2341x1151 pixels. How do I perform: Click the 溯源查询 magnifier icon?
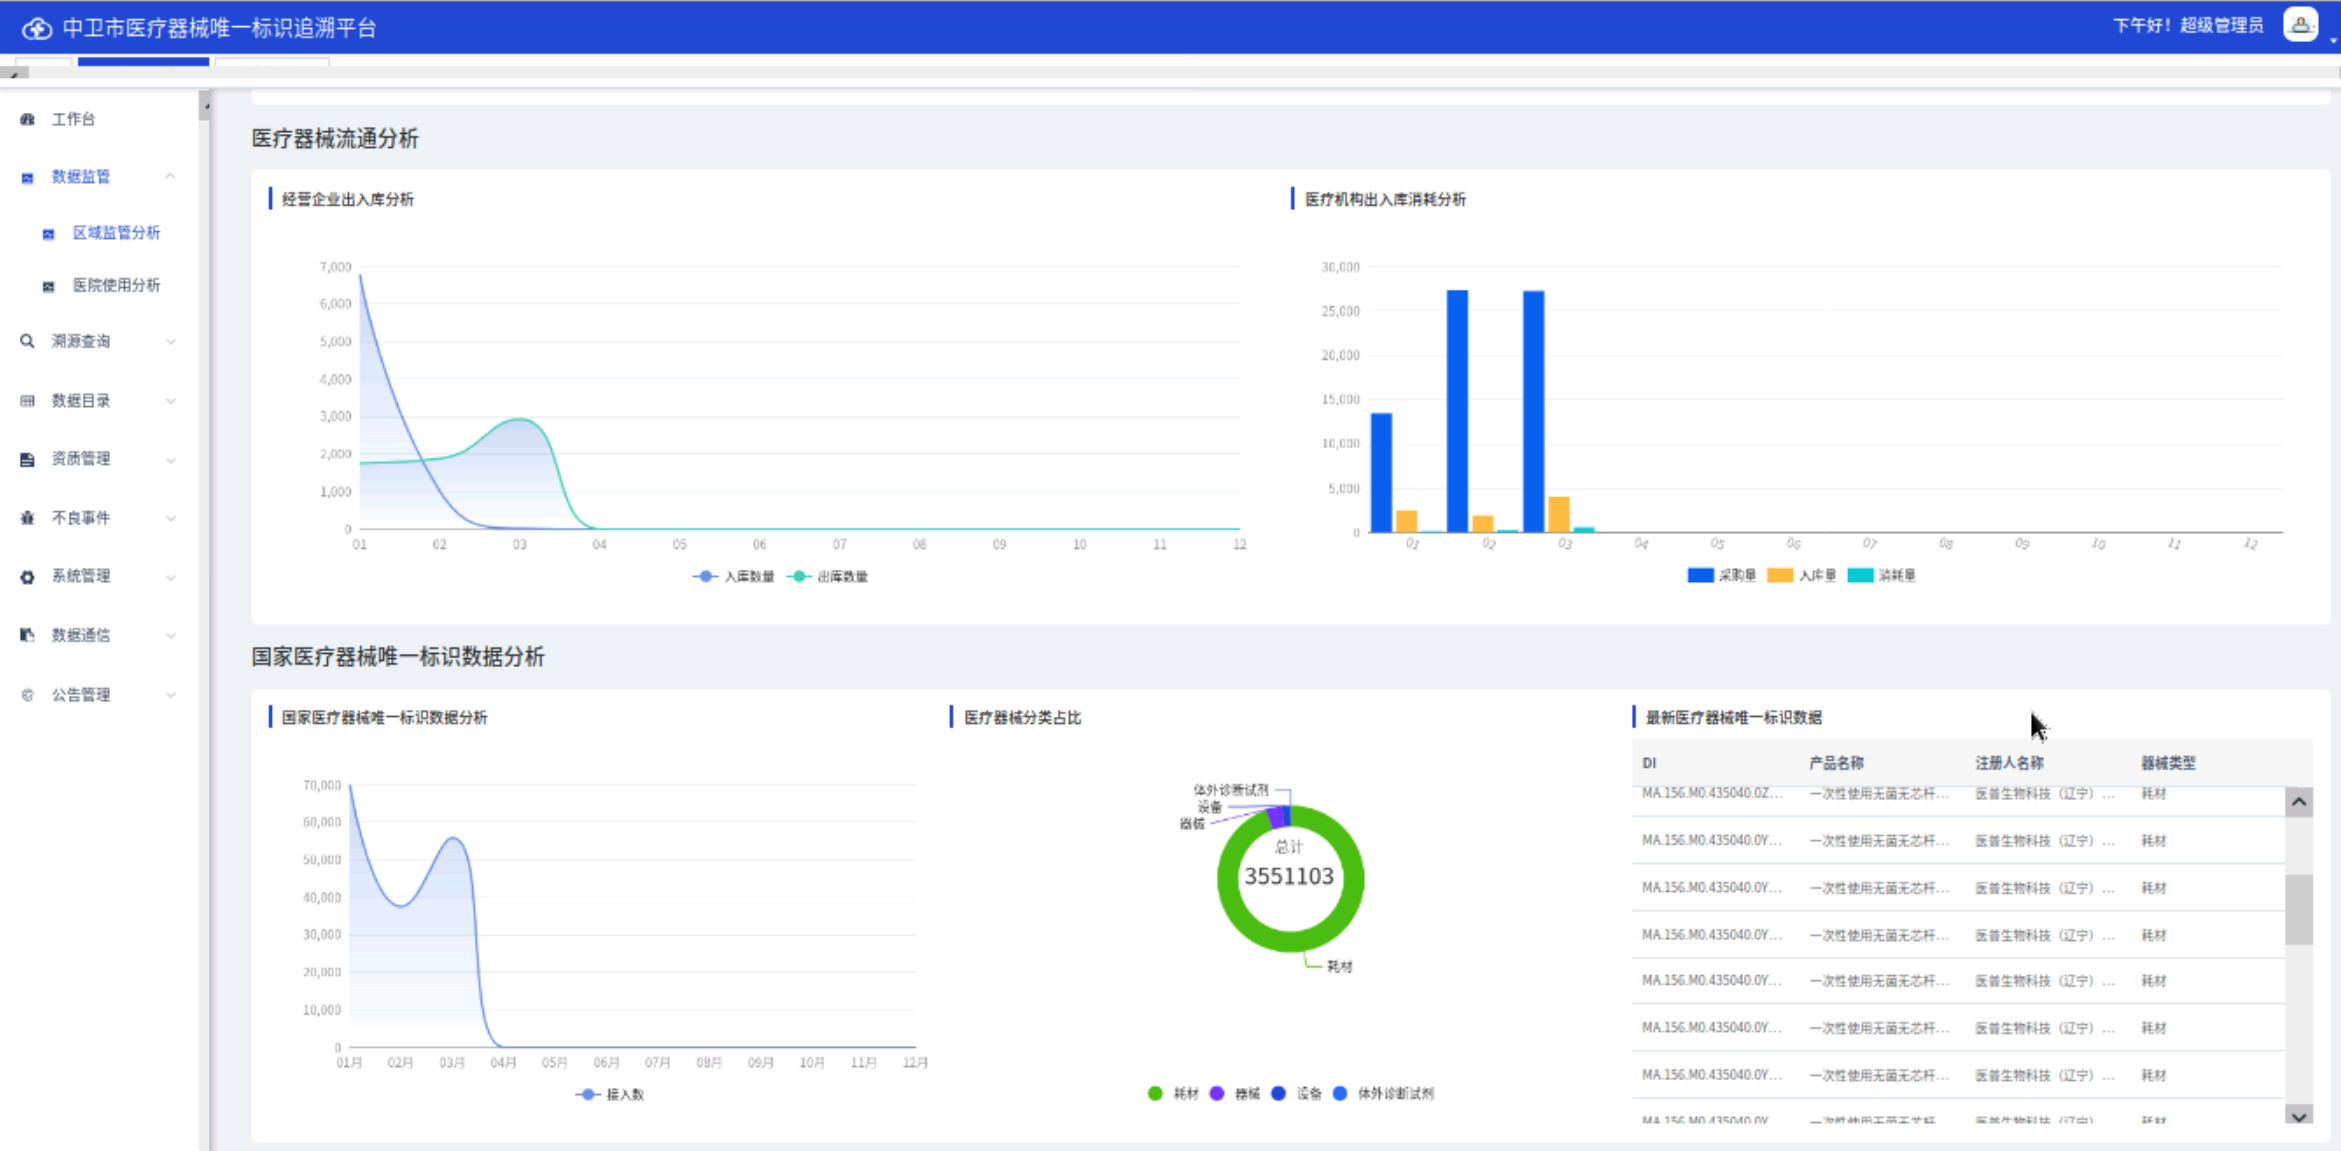(x=28, y=341)
